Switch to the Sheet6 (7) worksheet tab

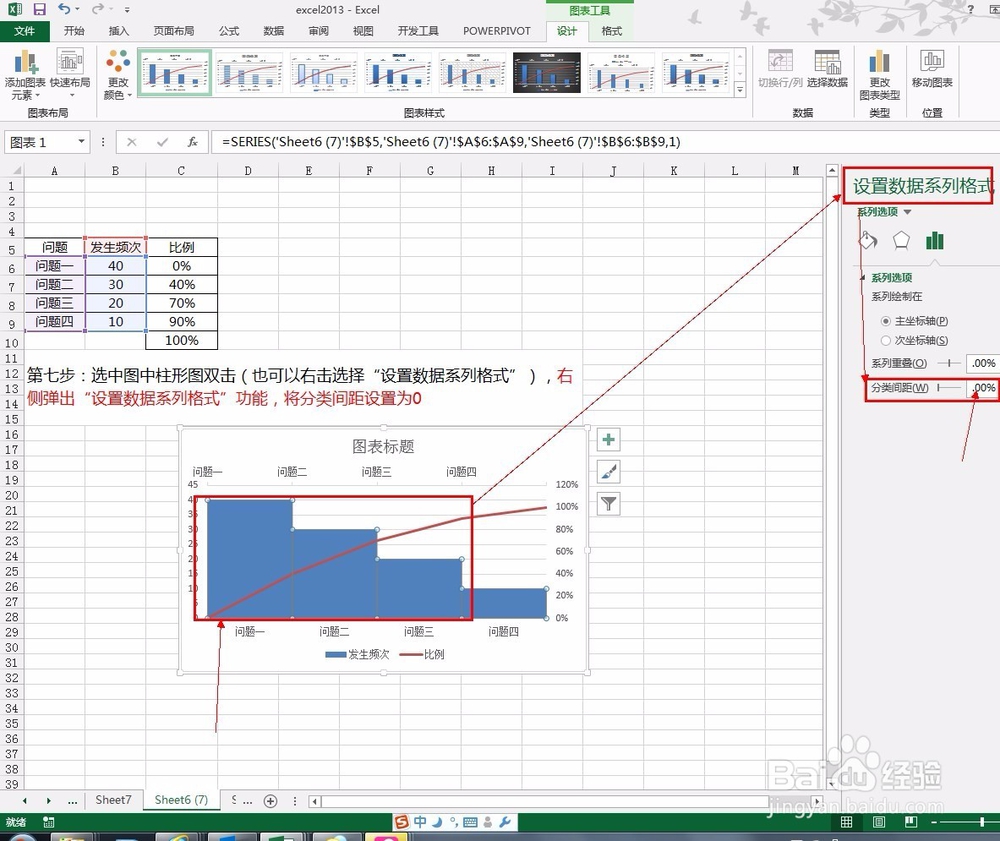(181, 800)
